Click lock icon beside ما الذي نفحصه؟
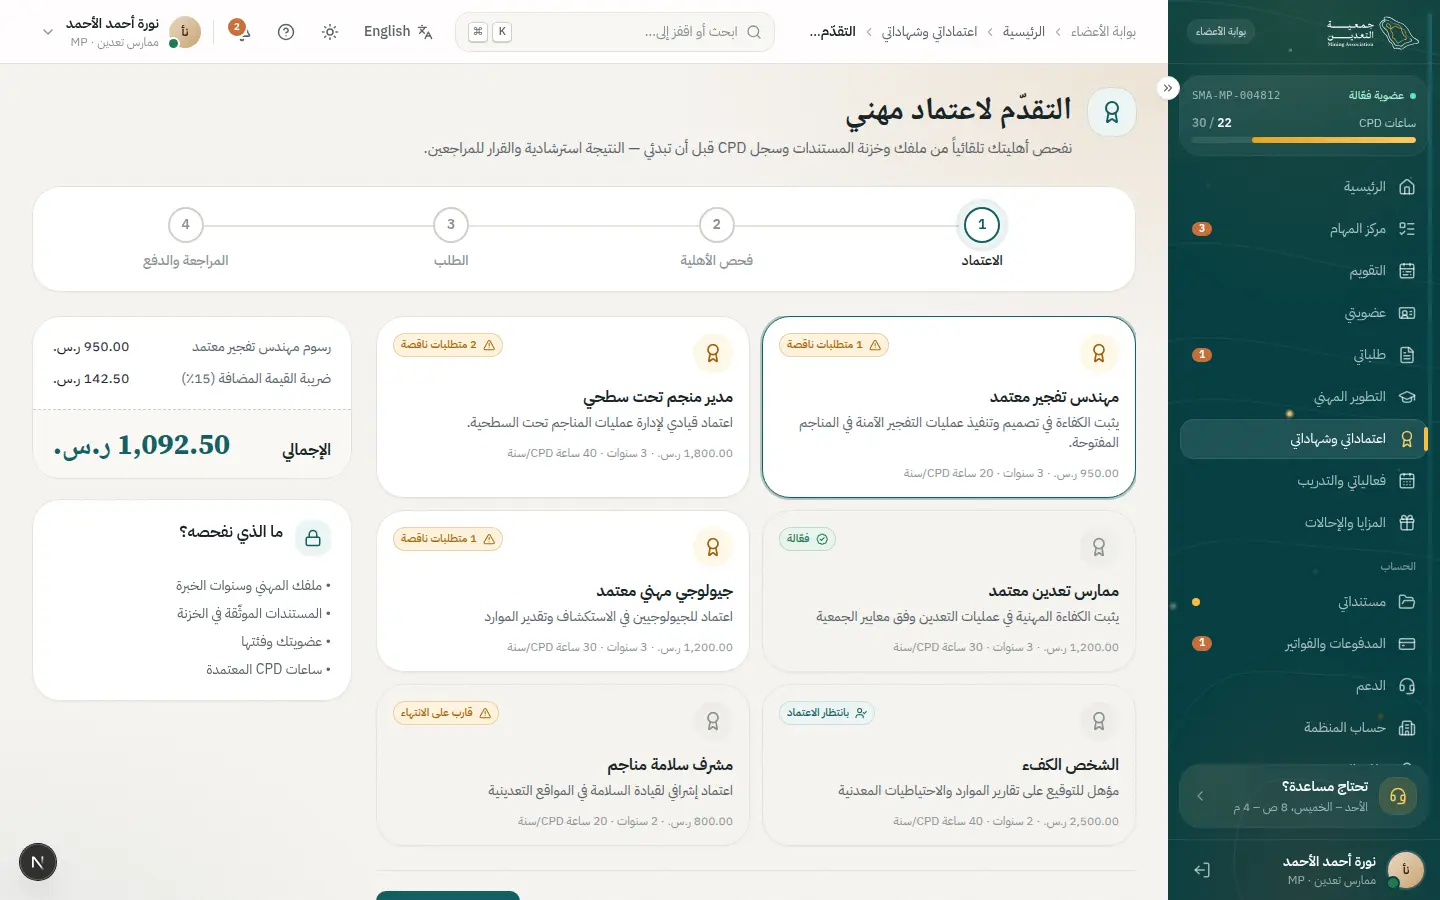The width and height of the screenshot is (1440, 900). pyautogui.click(x=313, y=538)
